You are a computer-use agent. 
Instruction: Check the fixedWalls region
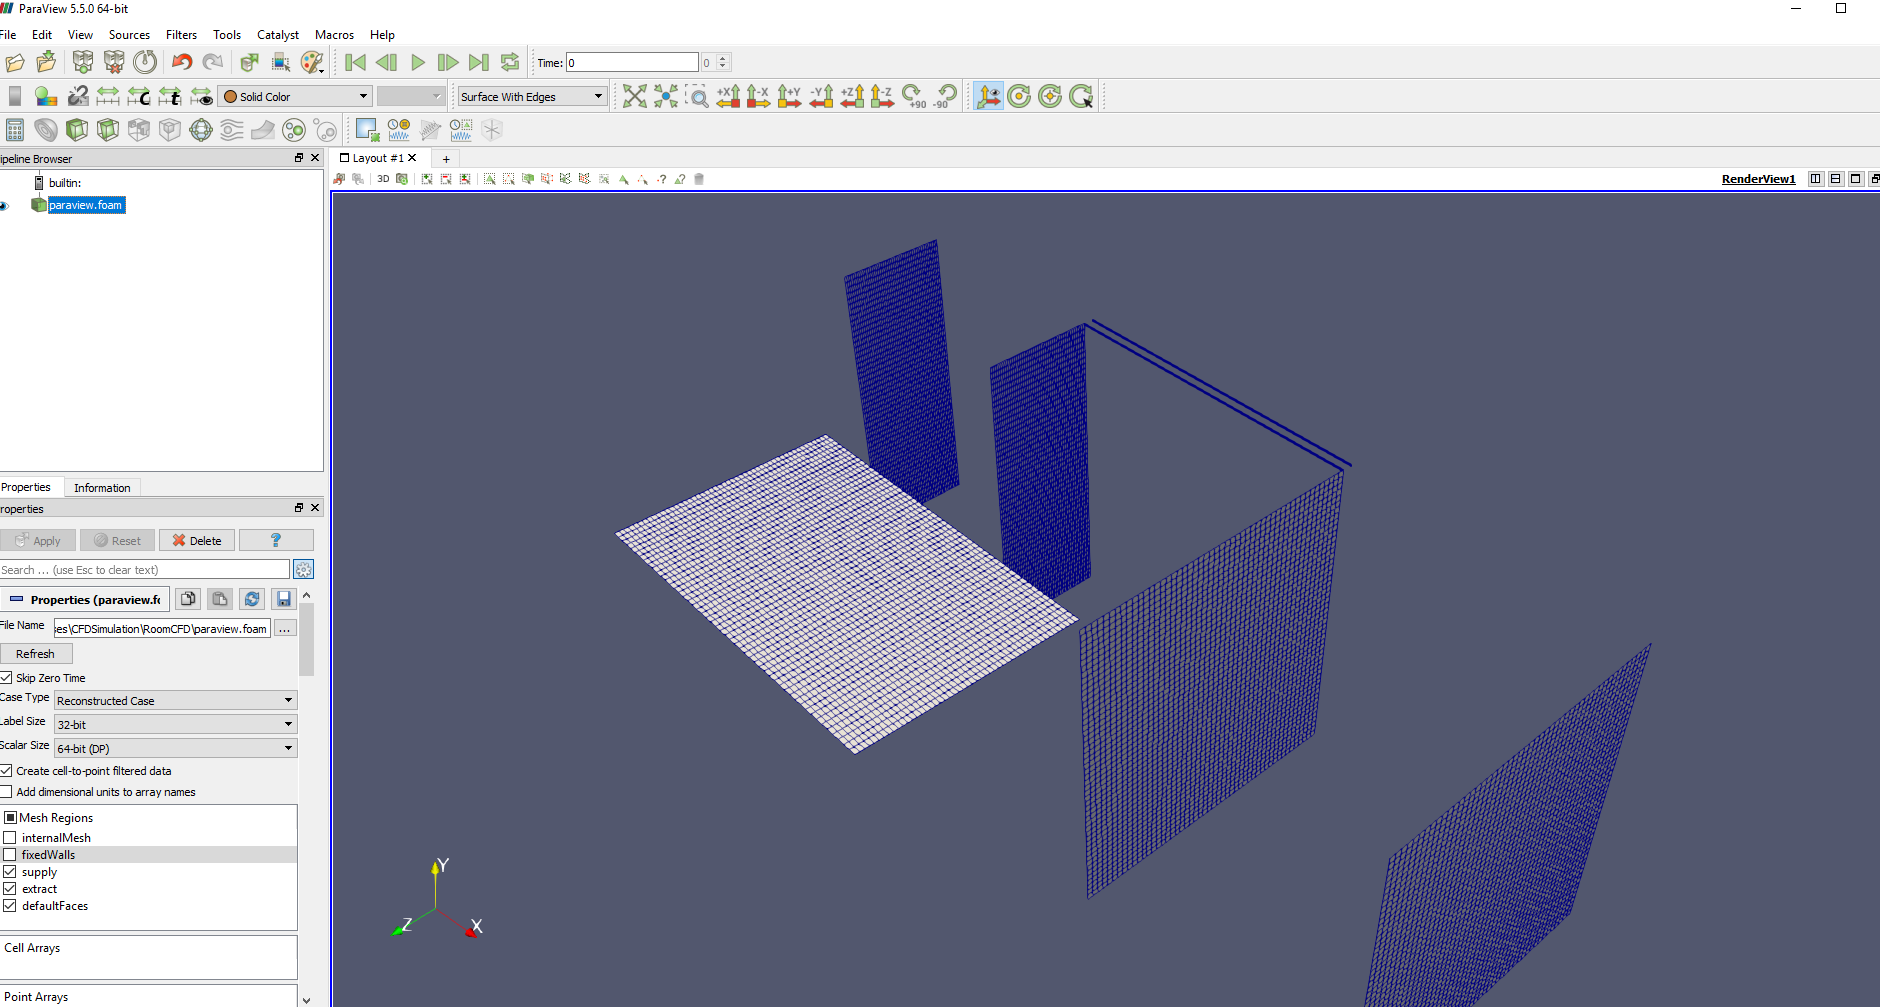pyautogui.click(x=10, y=855)
